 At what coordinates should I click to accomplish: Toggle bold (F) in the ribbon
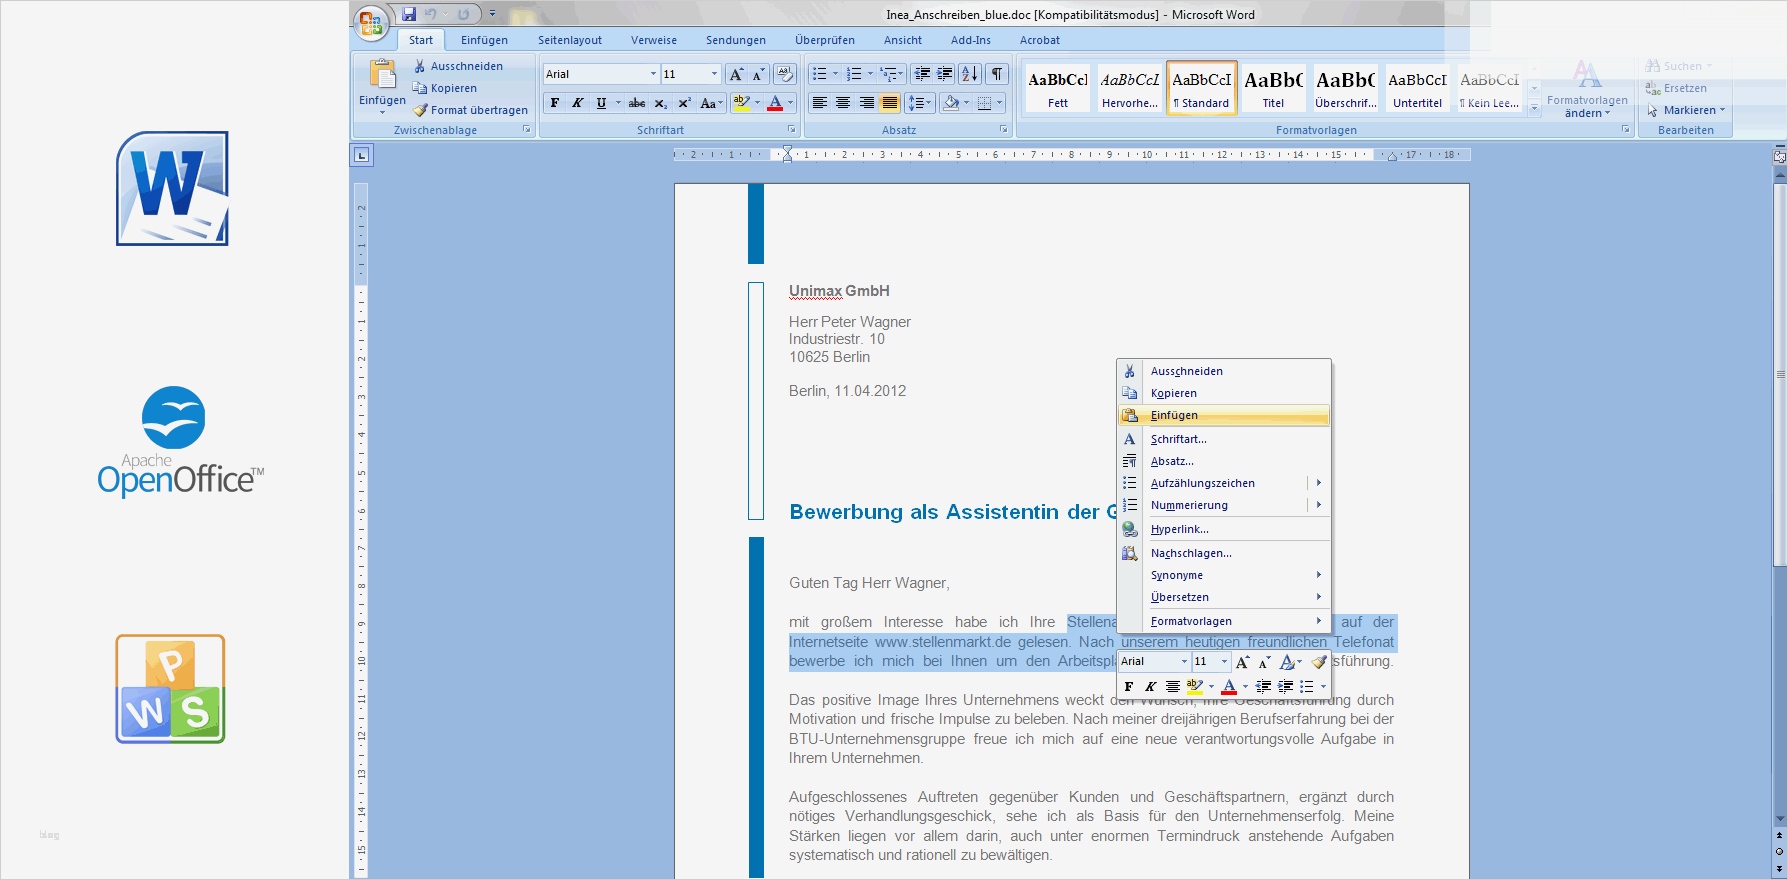(555, 103)
